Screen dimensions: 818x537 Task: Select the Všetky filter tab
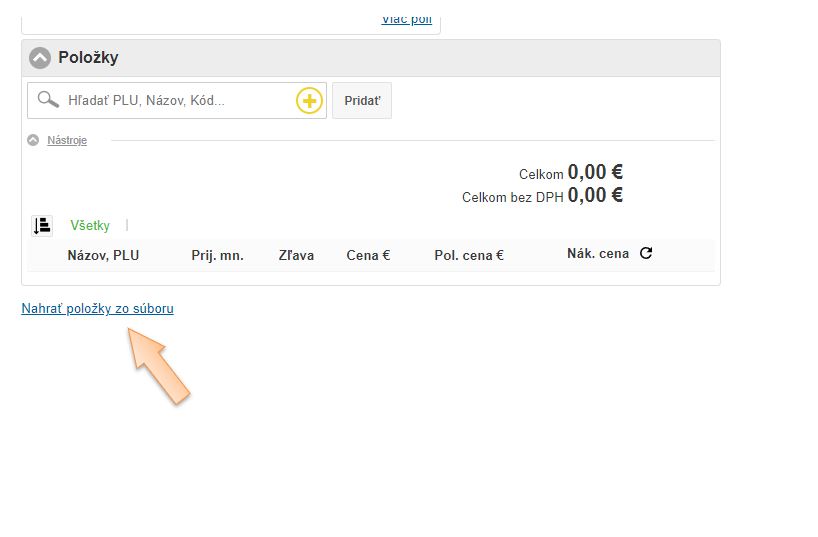90,226
